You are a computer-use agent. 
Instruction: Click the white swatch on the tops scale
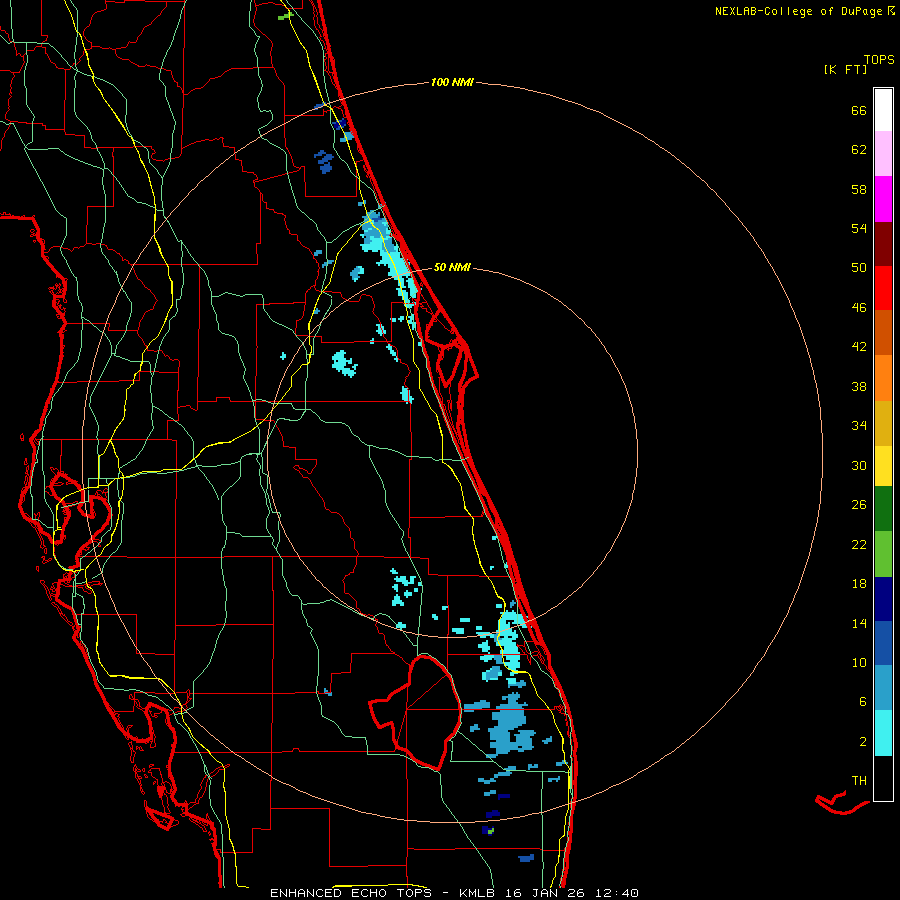(883, 110)
